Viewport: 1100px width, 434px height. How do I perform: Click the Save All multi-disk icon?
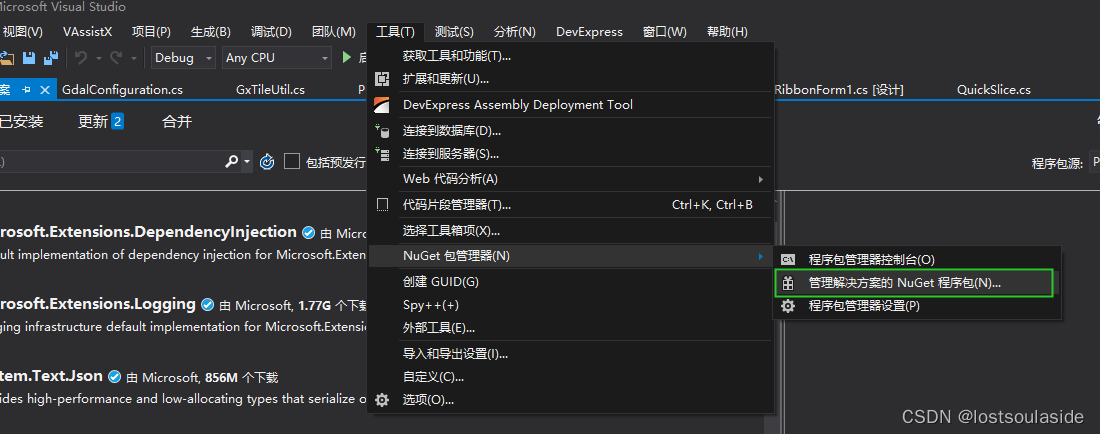tap(51, 57)
